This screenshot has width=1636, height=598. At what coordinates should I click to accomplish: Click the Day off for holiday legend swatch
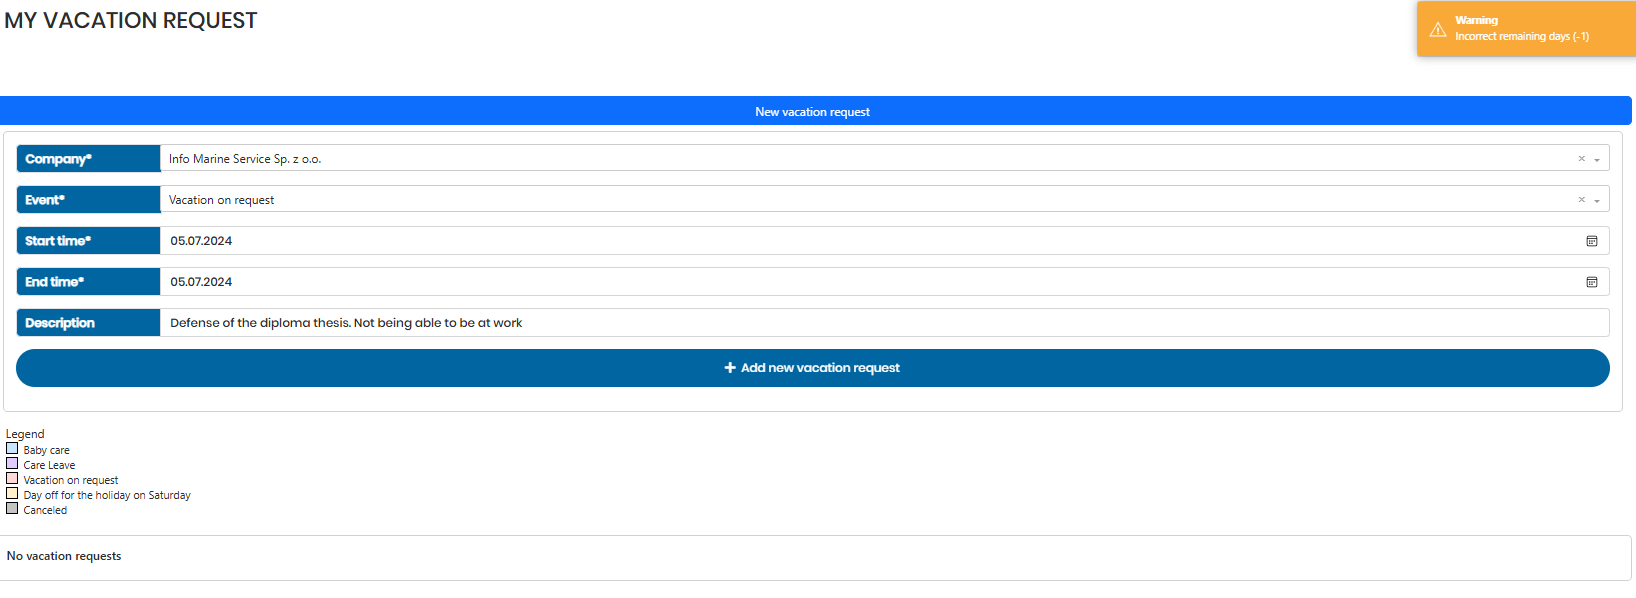point(12,494)
